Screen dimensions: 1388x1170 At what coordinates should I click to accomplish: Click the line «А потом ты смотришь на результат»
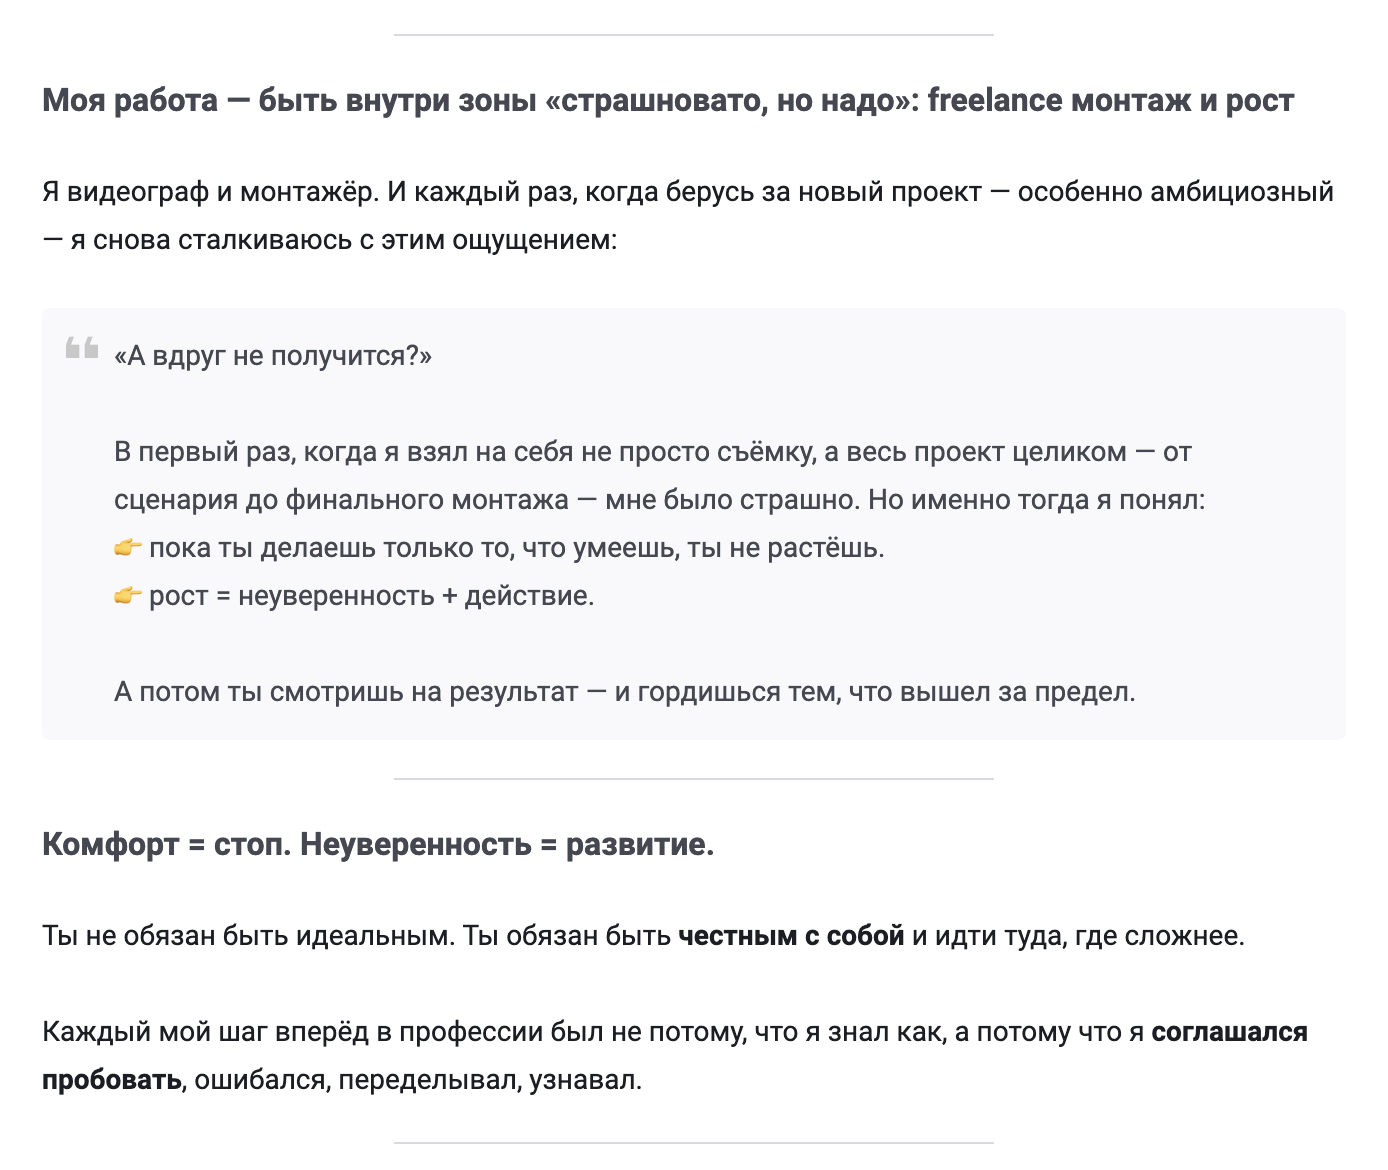point(624,692)
